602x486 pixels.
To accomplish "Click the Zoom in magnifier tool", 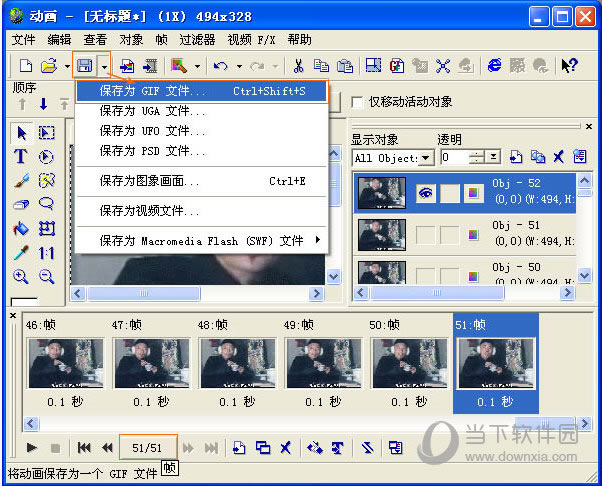I will click(x=21, y=276).
